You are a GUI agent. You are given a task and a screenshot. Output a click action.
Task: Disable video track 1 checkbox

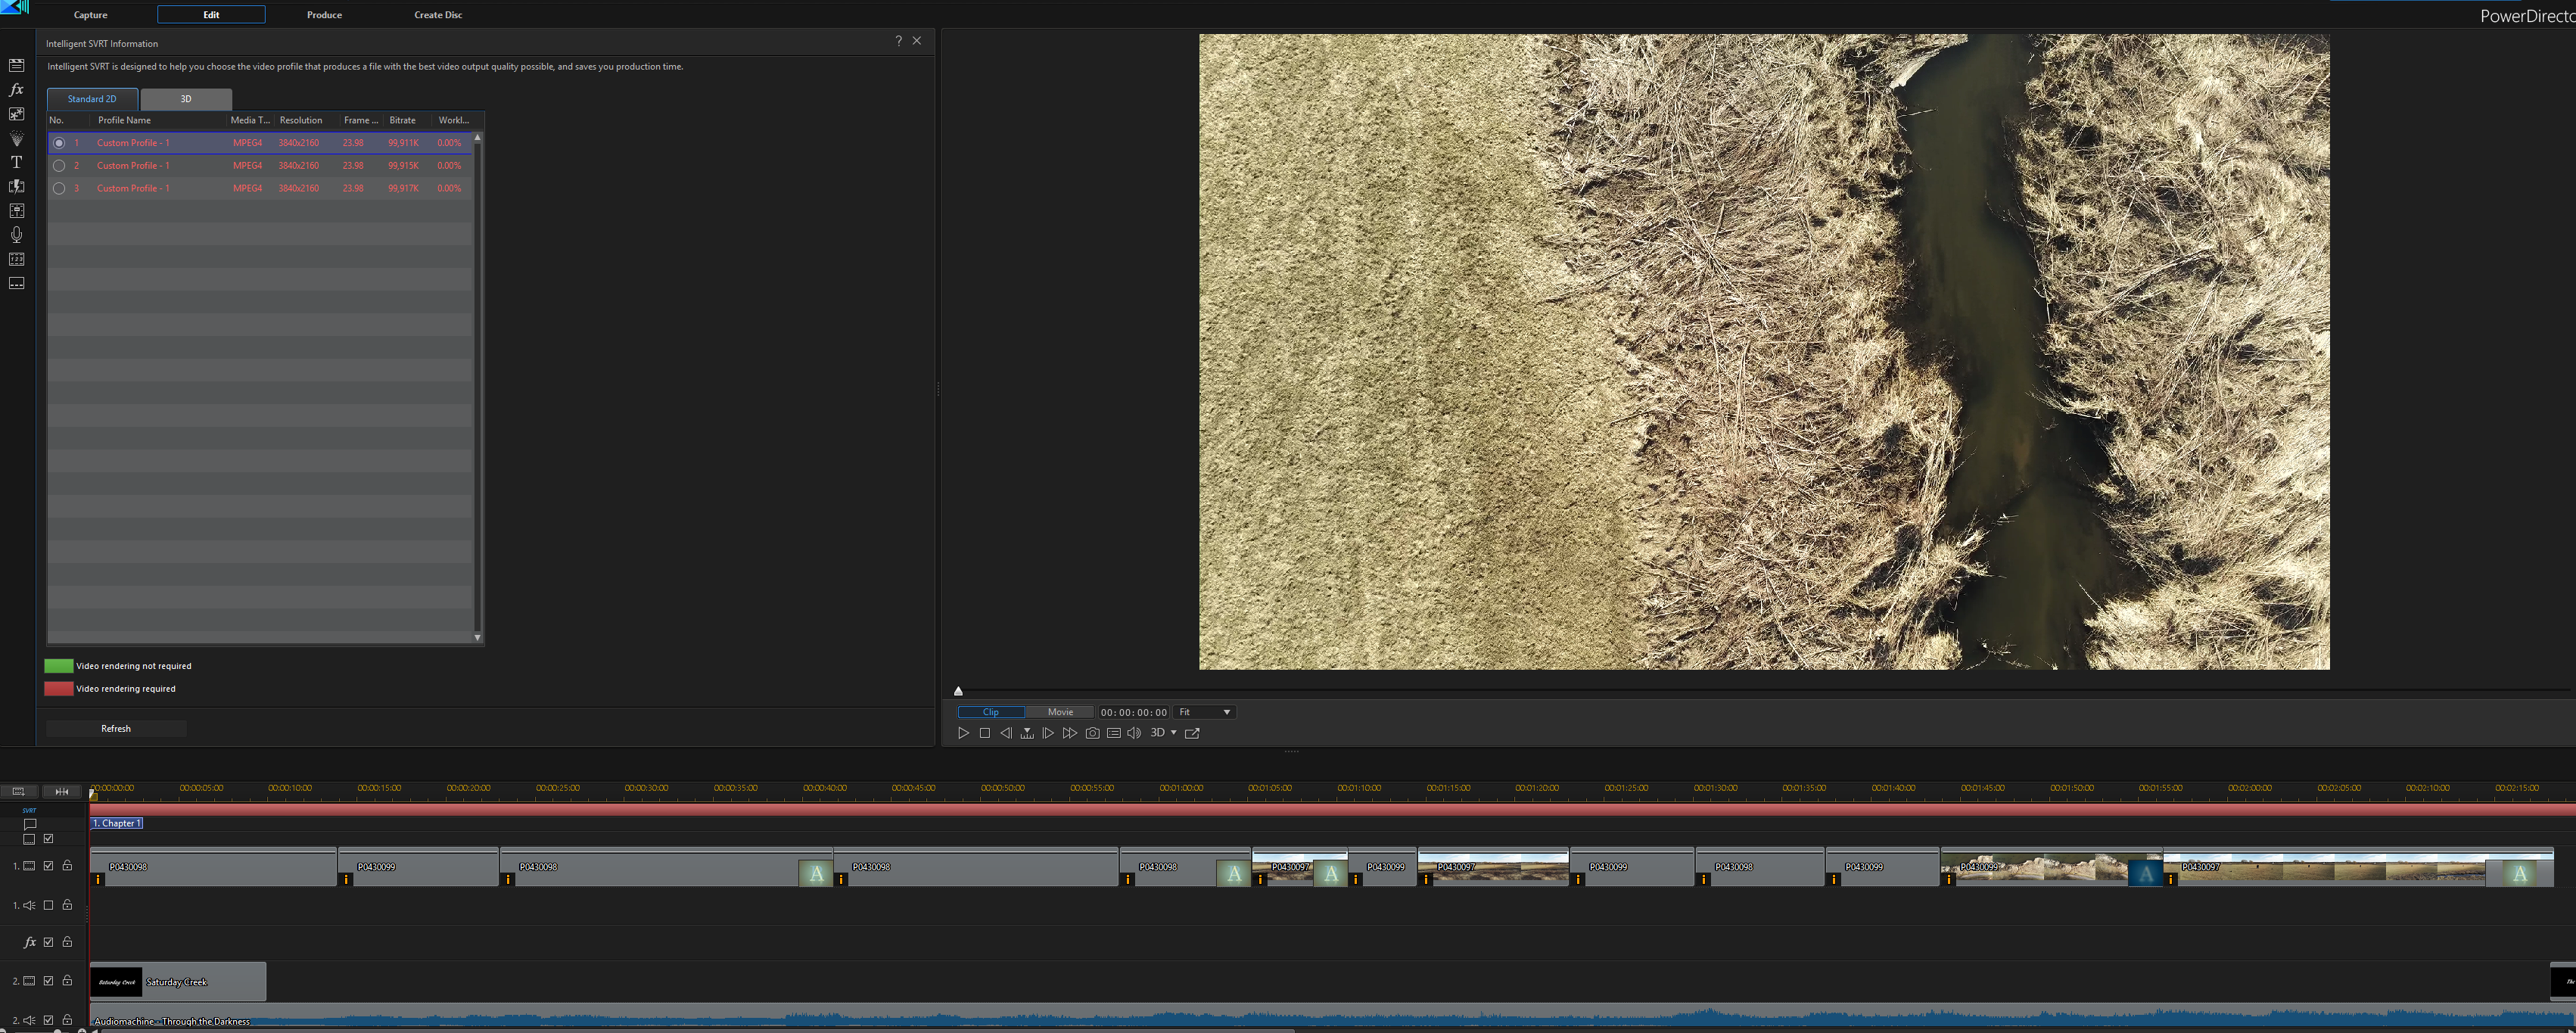click(48, 866)
